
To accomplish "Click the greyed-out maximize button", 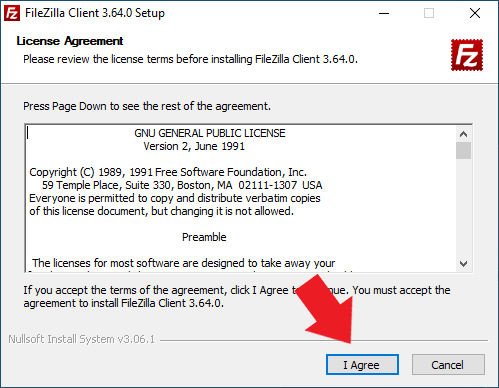I will (429, 14).
